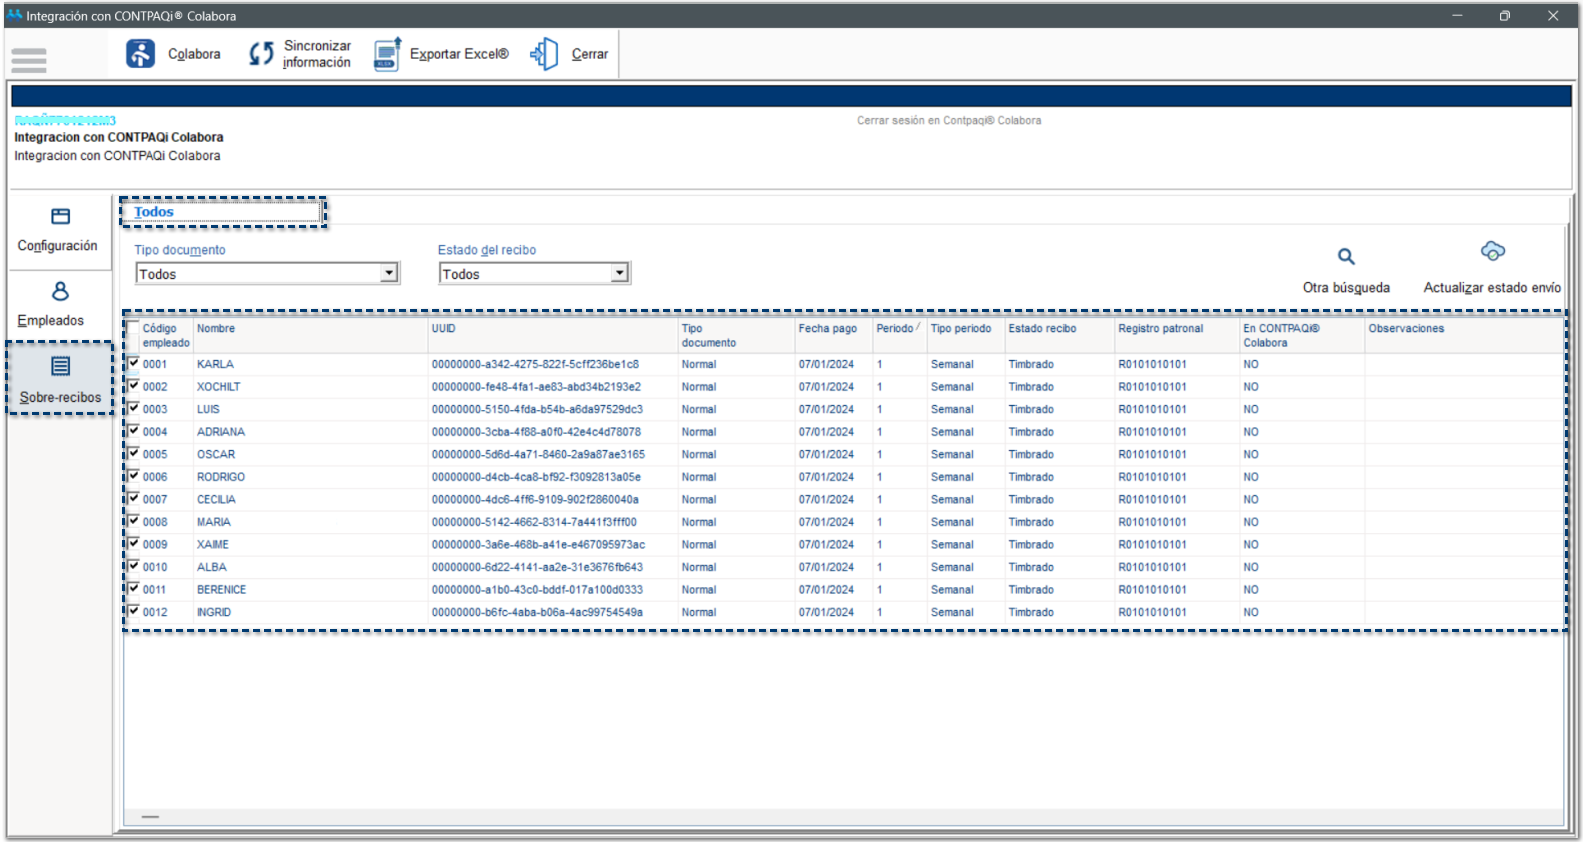Uncheck the row checkbox for employee 0001
The height and width of the screenshot is (842, 1583).
[x=133, y=363]
